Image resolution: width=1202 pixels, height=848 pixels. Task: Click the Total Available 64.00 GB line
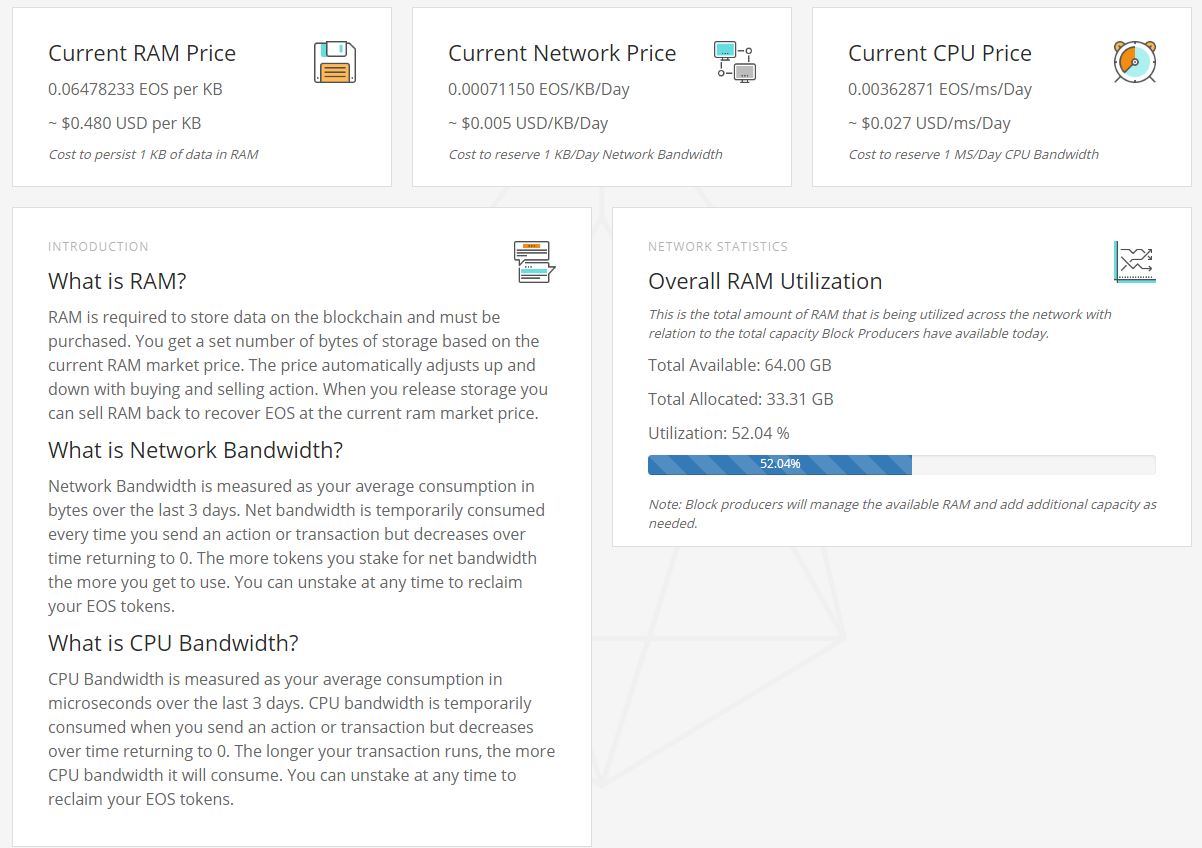point(740,365)
